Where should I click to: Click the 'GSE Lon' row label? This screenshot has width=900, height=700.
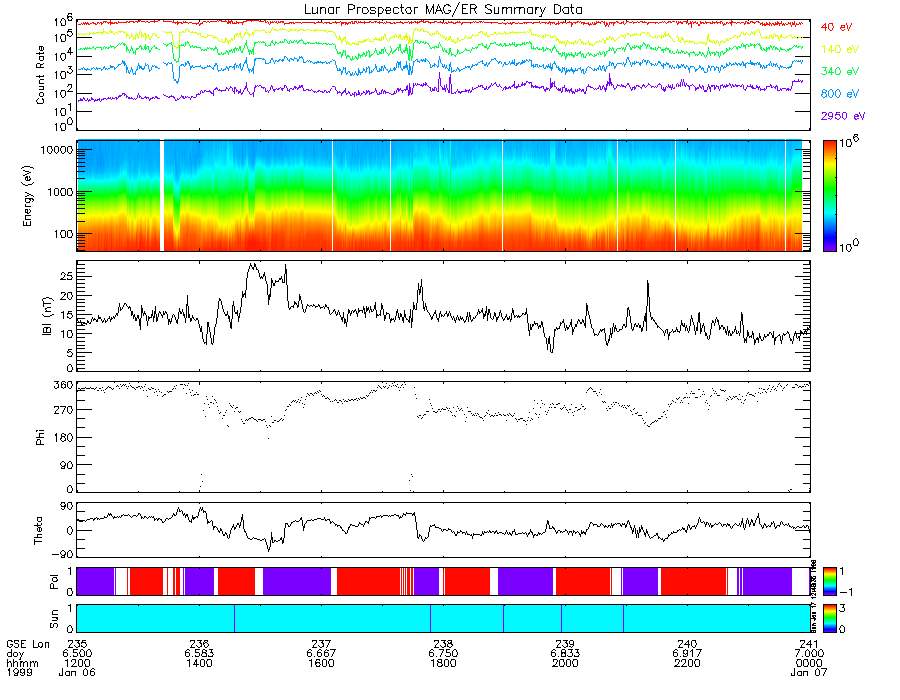(x=28, y=644)
